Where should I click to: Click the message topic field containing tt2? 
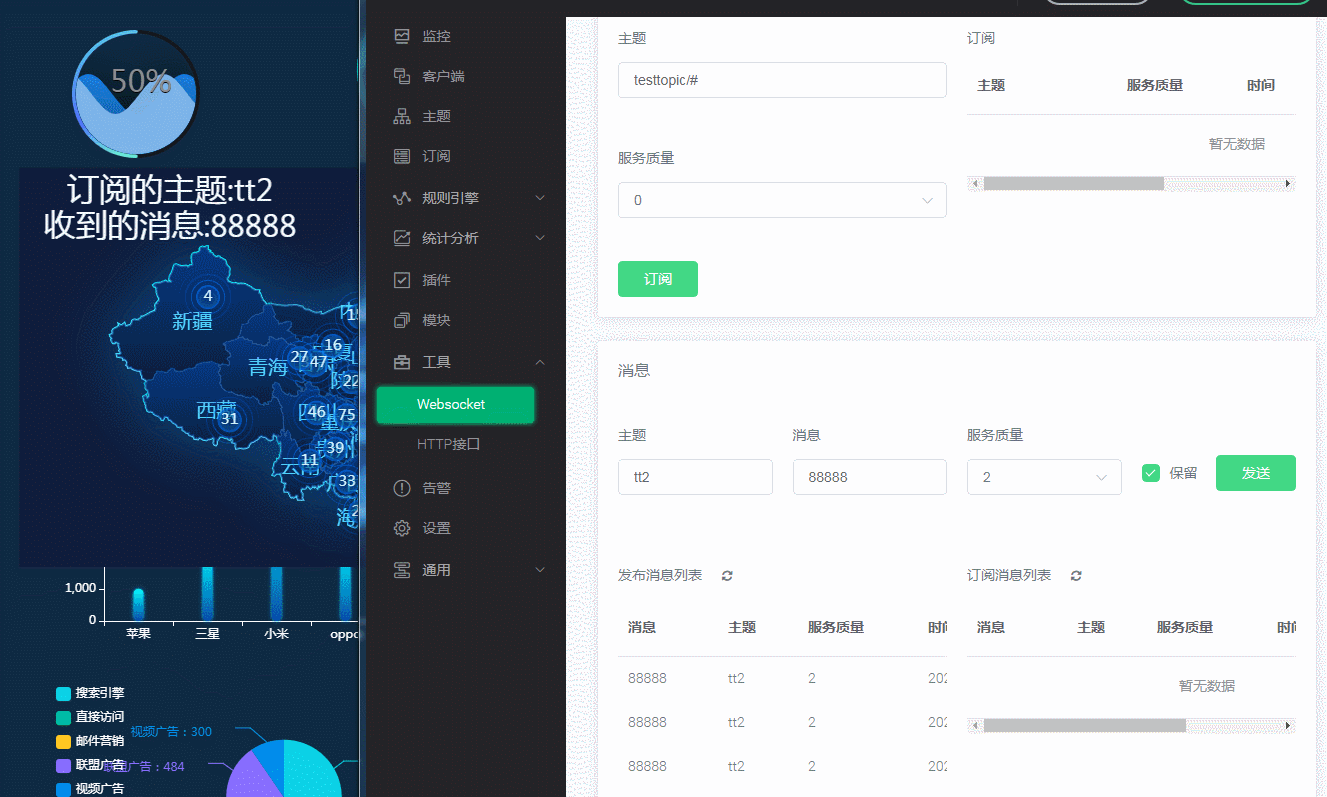tap(695, 477)
